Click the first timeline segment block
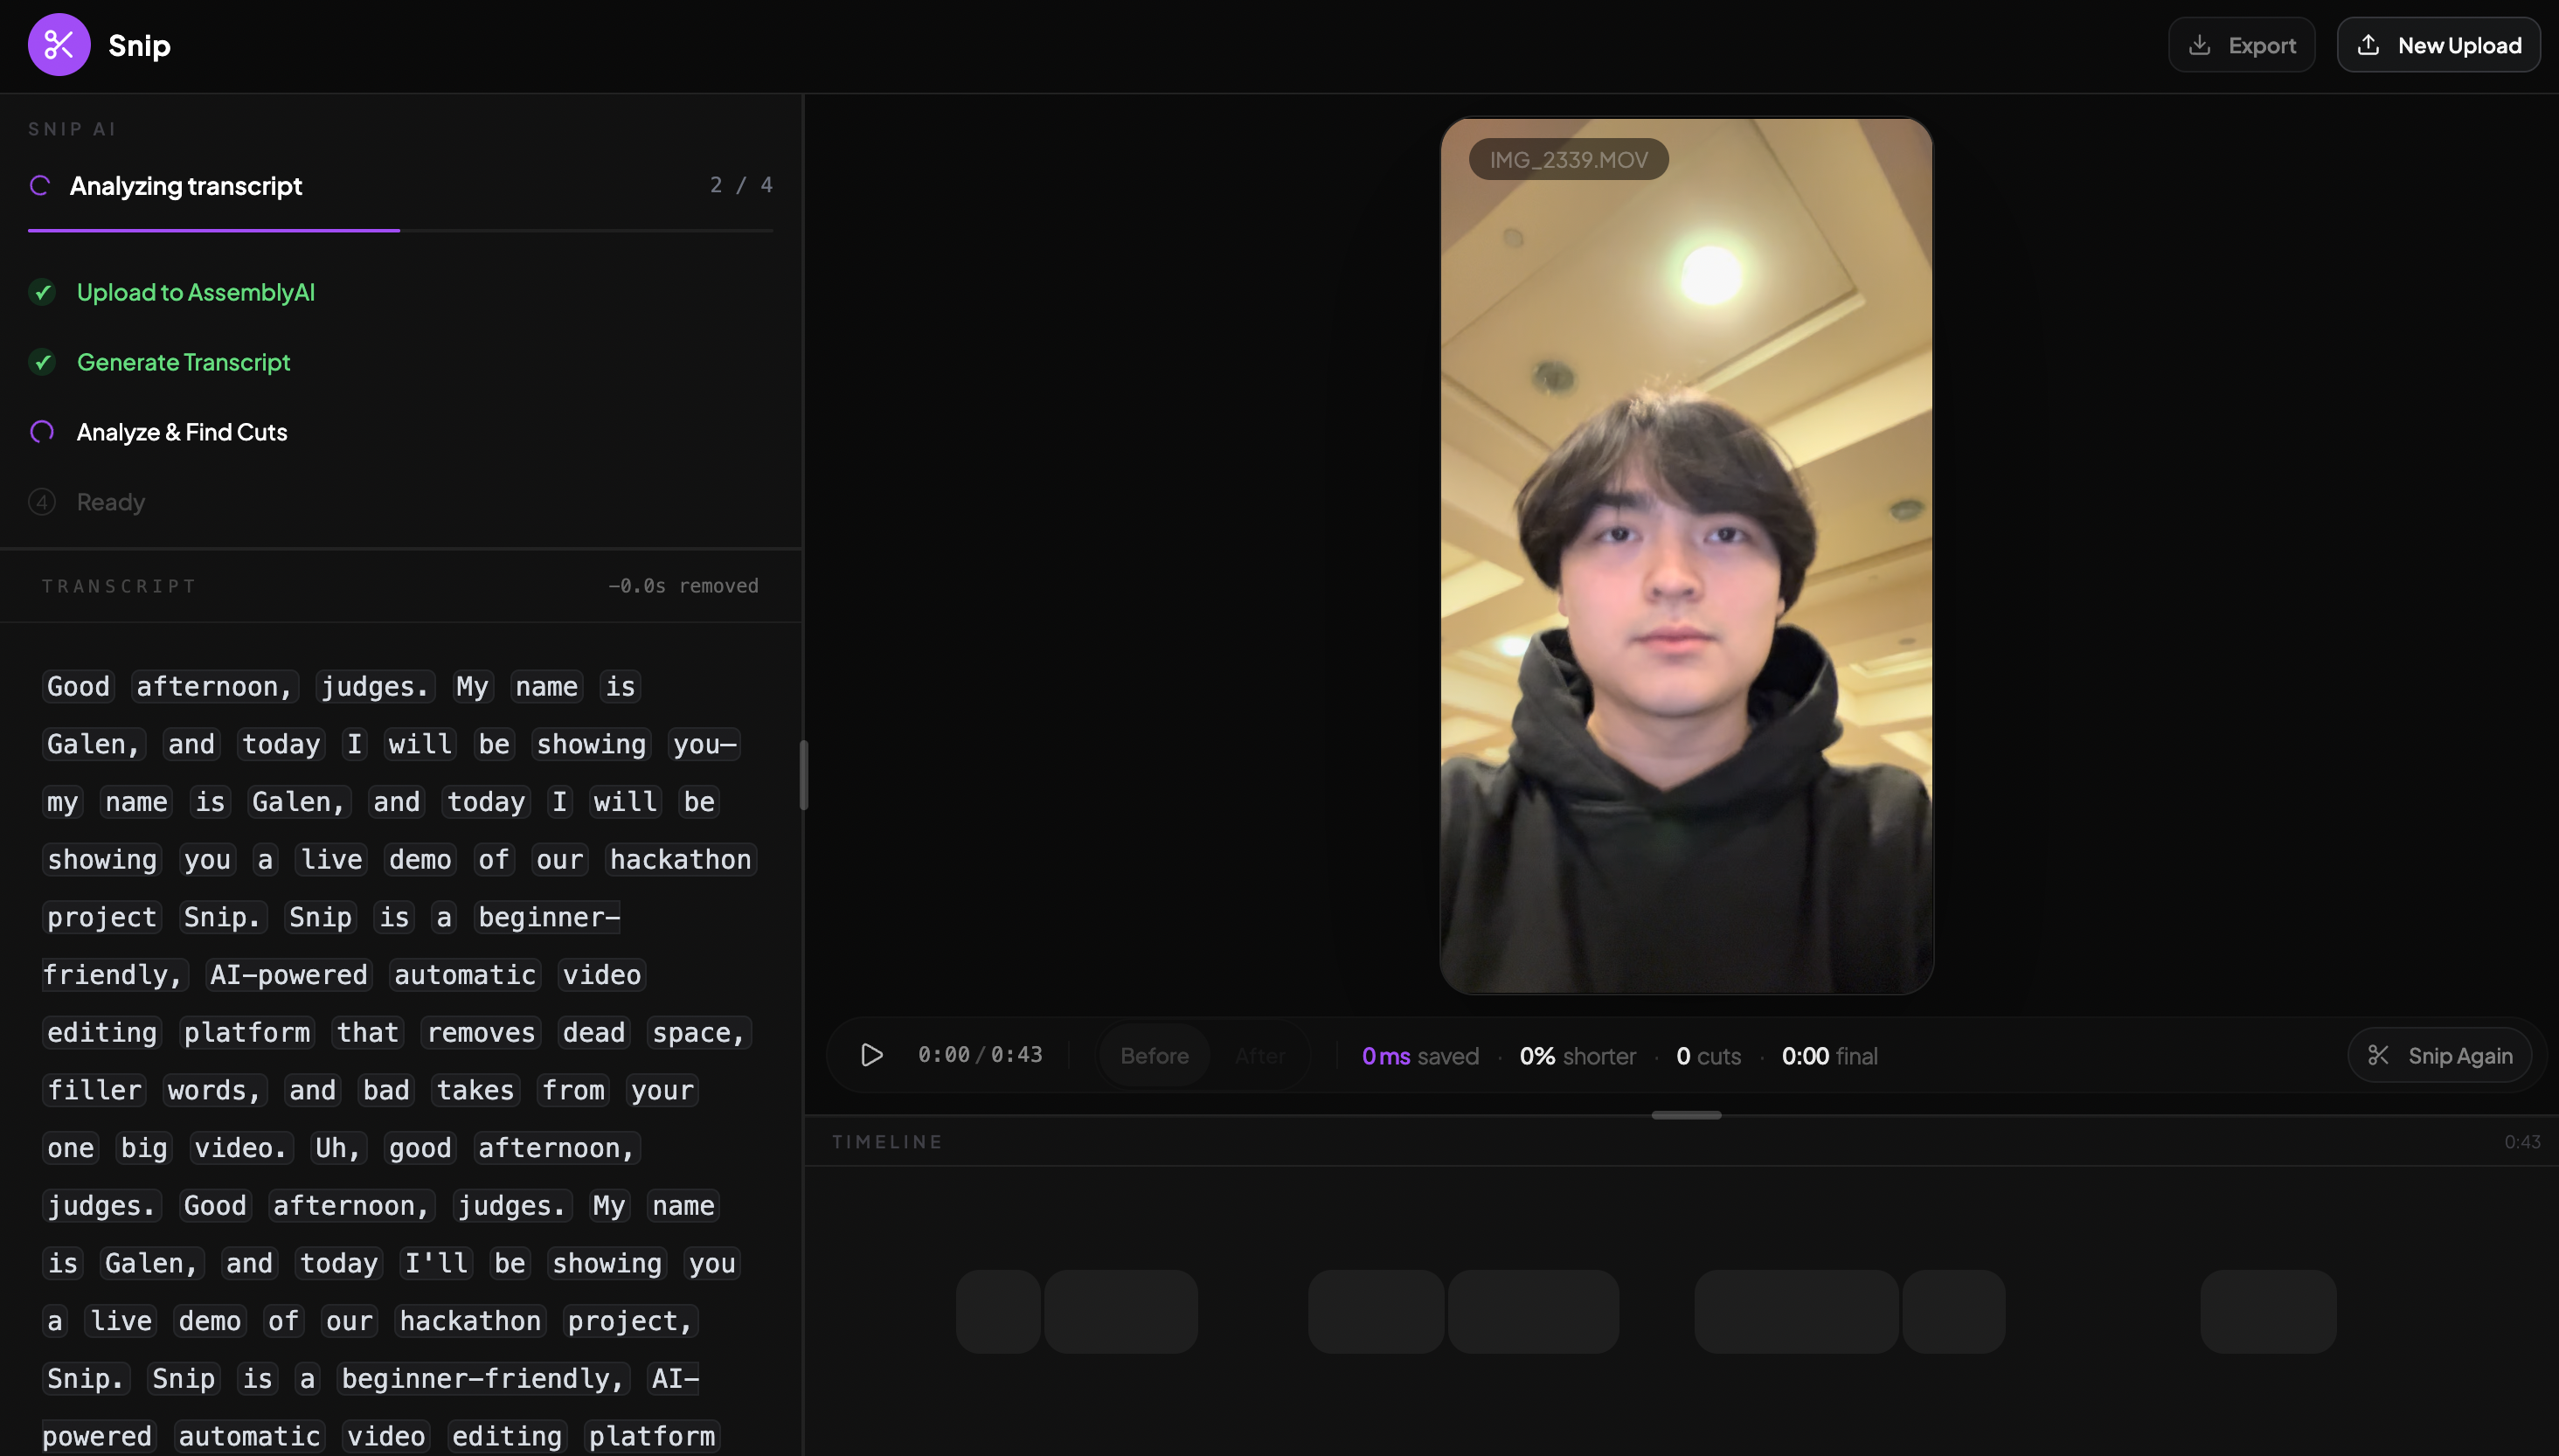 pyautogui.click(x=998, y=1311)
